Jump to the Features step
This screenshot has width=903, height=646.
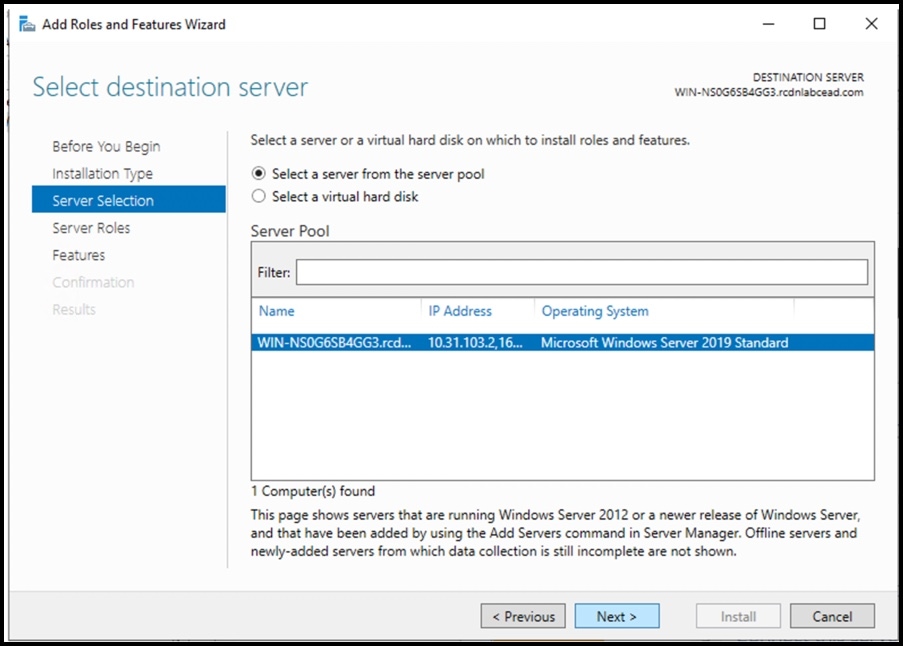(79, 255)
